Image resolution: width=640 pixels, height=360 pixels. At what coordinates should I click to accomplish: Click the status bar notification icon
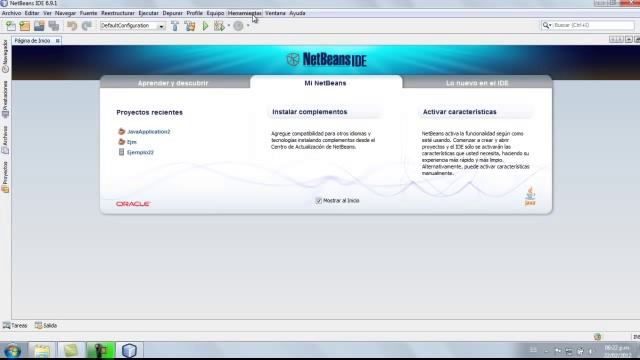point(598,337)
